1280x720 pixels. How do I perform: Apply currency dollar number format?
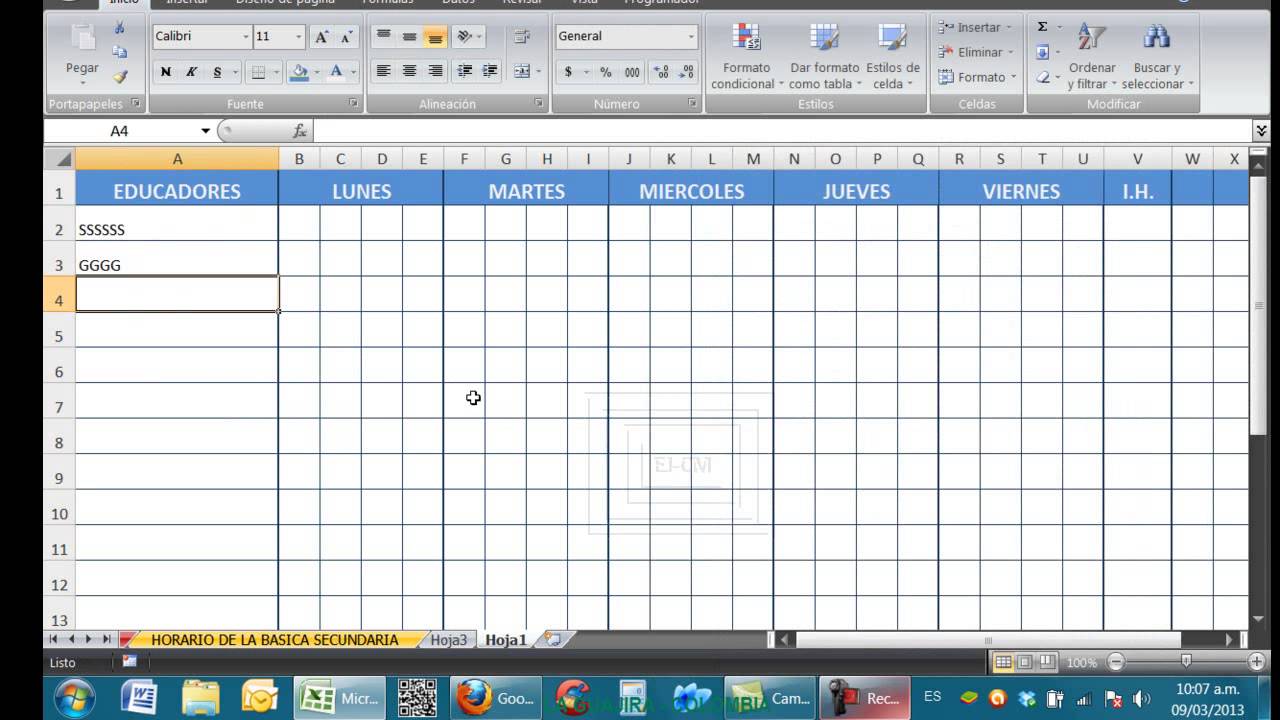[569, 72]
